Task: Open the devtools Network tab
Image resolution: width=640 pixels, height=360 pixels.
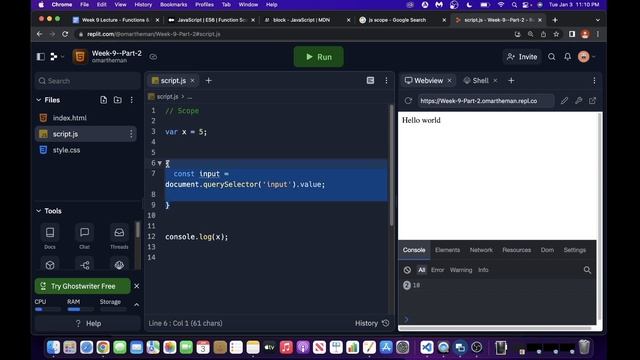Action: pos(481,250)
